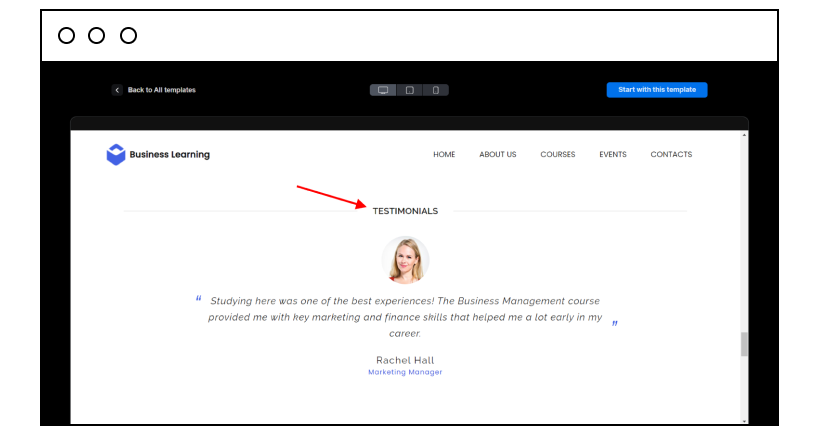This screenshot has height=436, width=818.
Task: Click the name Rachel Hall
Action: pyautogui.click(x=405, y=360)
